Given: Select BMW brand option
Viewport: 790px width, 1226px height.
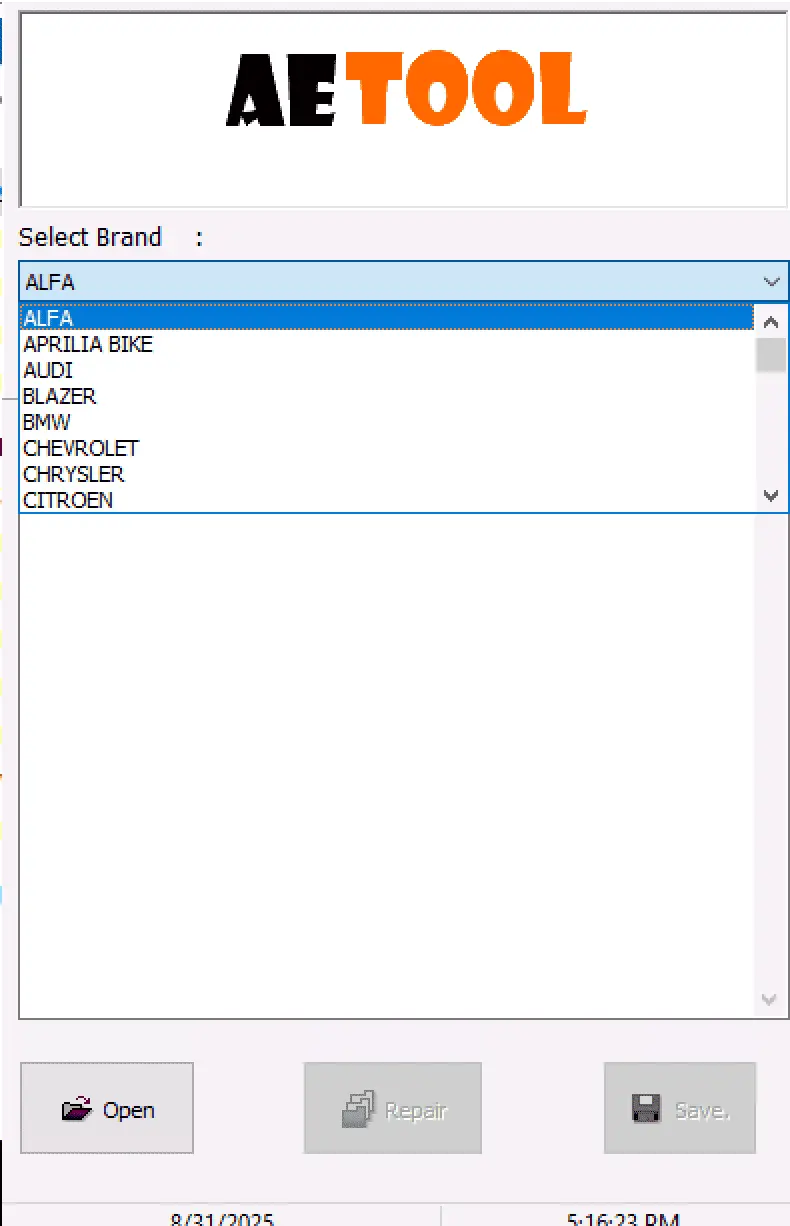Looking at the screenshot, I should click(x=47, y=422).
